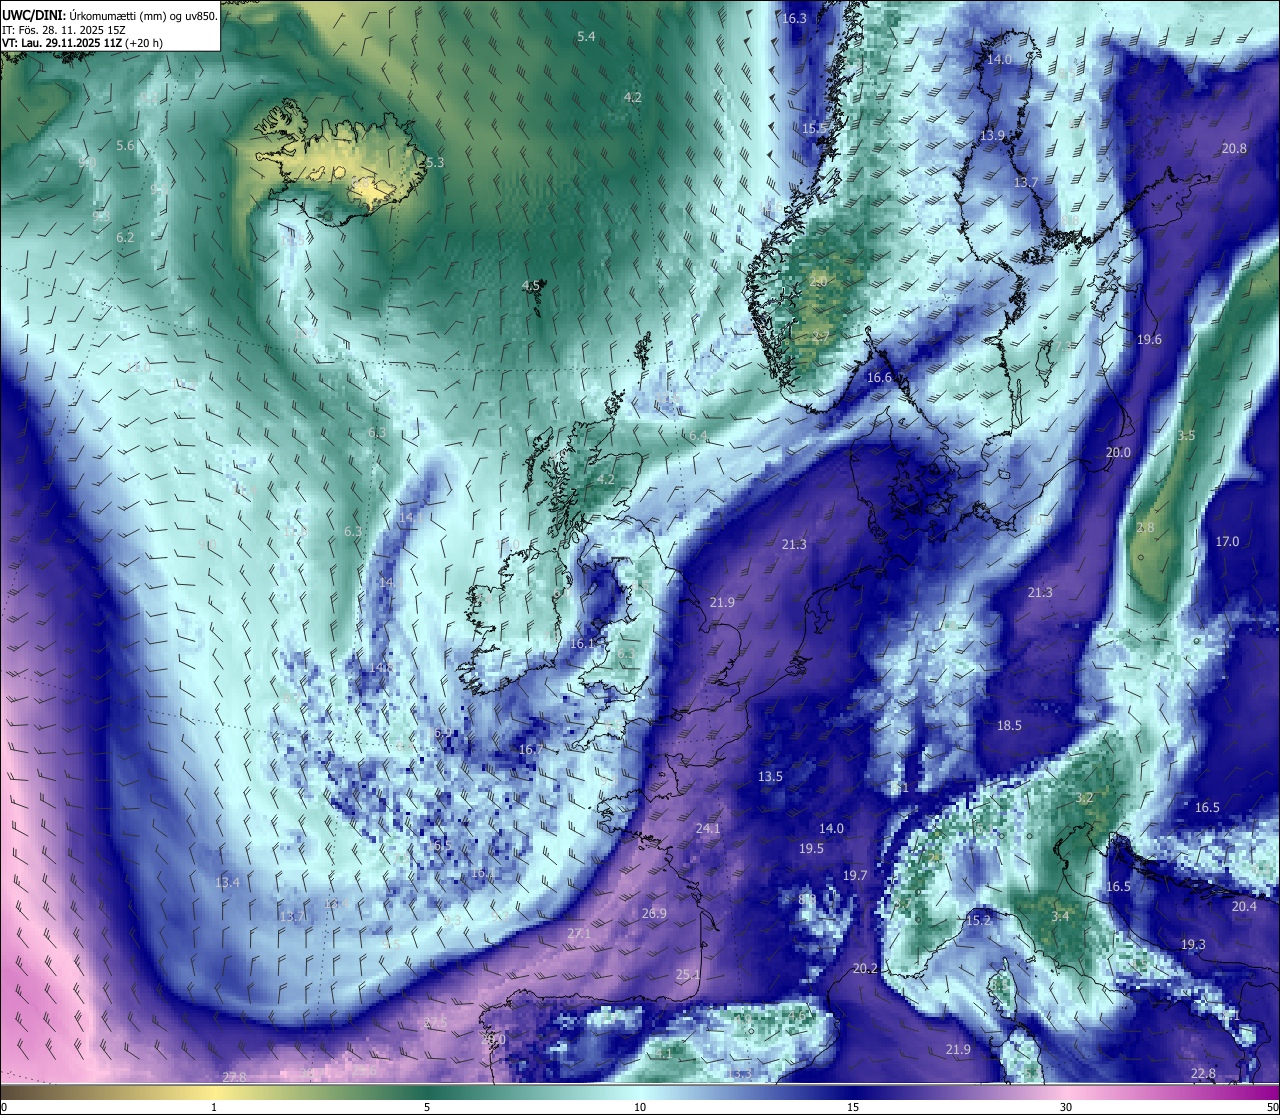Click the 15.2 value near Ligurian coast
Viewport: 1280px width, 1115px height.
tap(978, 920)
